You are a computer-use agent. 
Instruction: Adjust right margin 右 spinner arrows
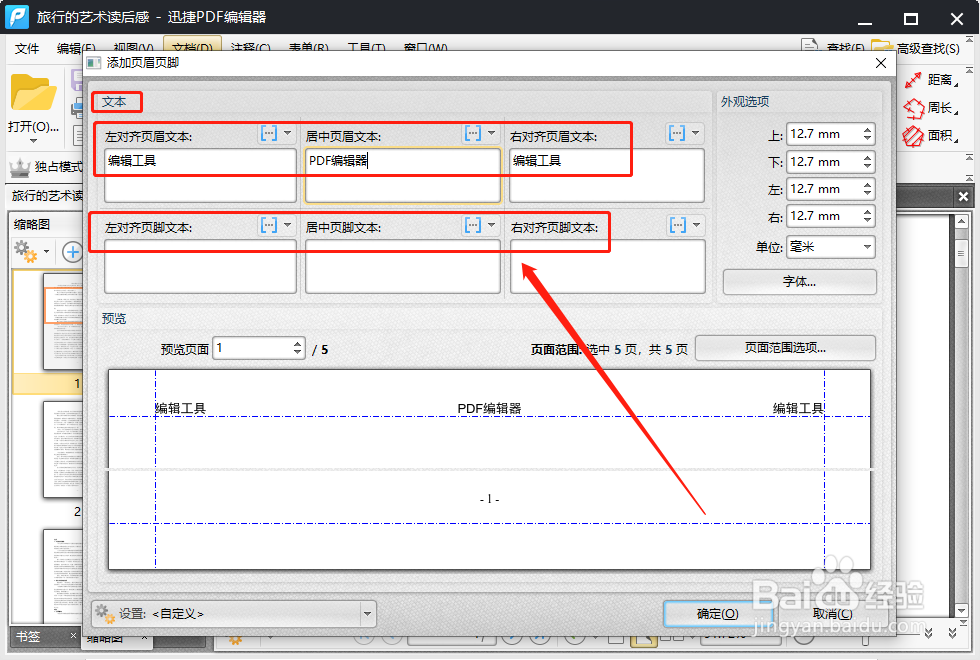868,216
